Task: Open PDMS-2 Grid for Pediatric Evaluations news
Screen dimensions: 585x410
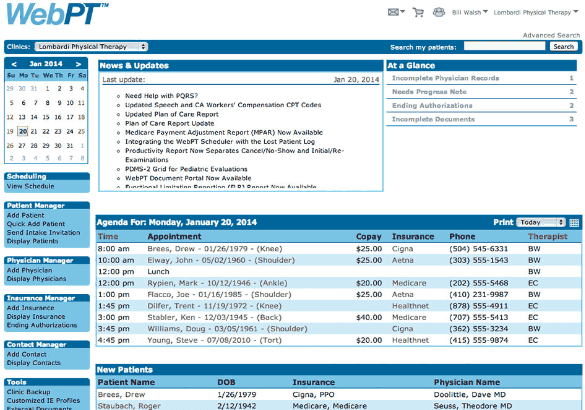Action: click(186, 169)
